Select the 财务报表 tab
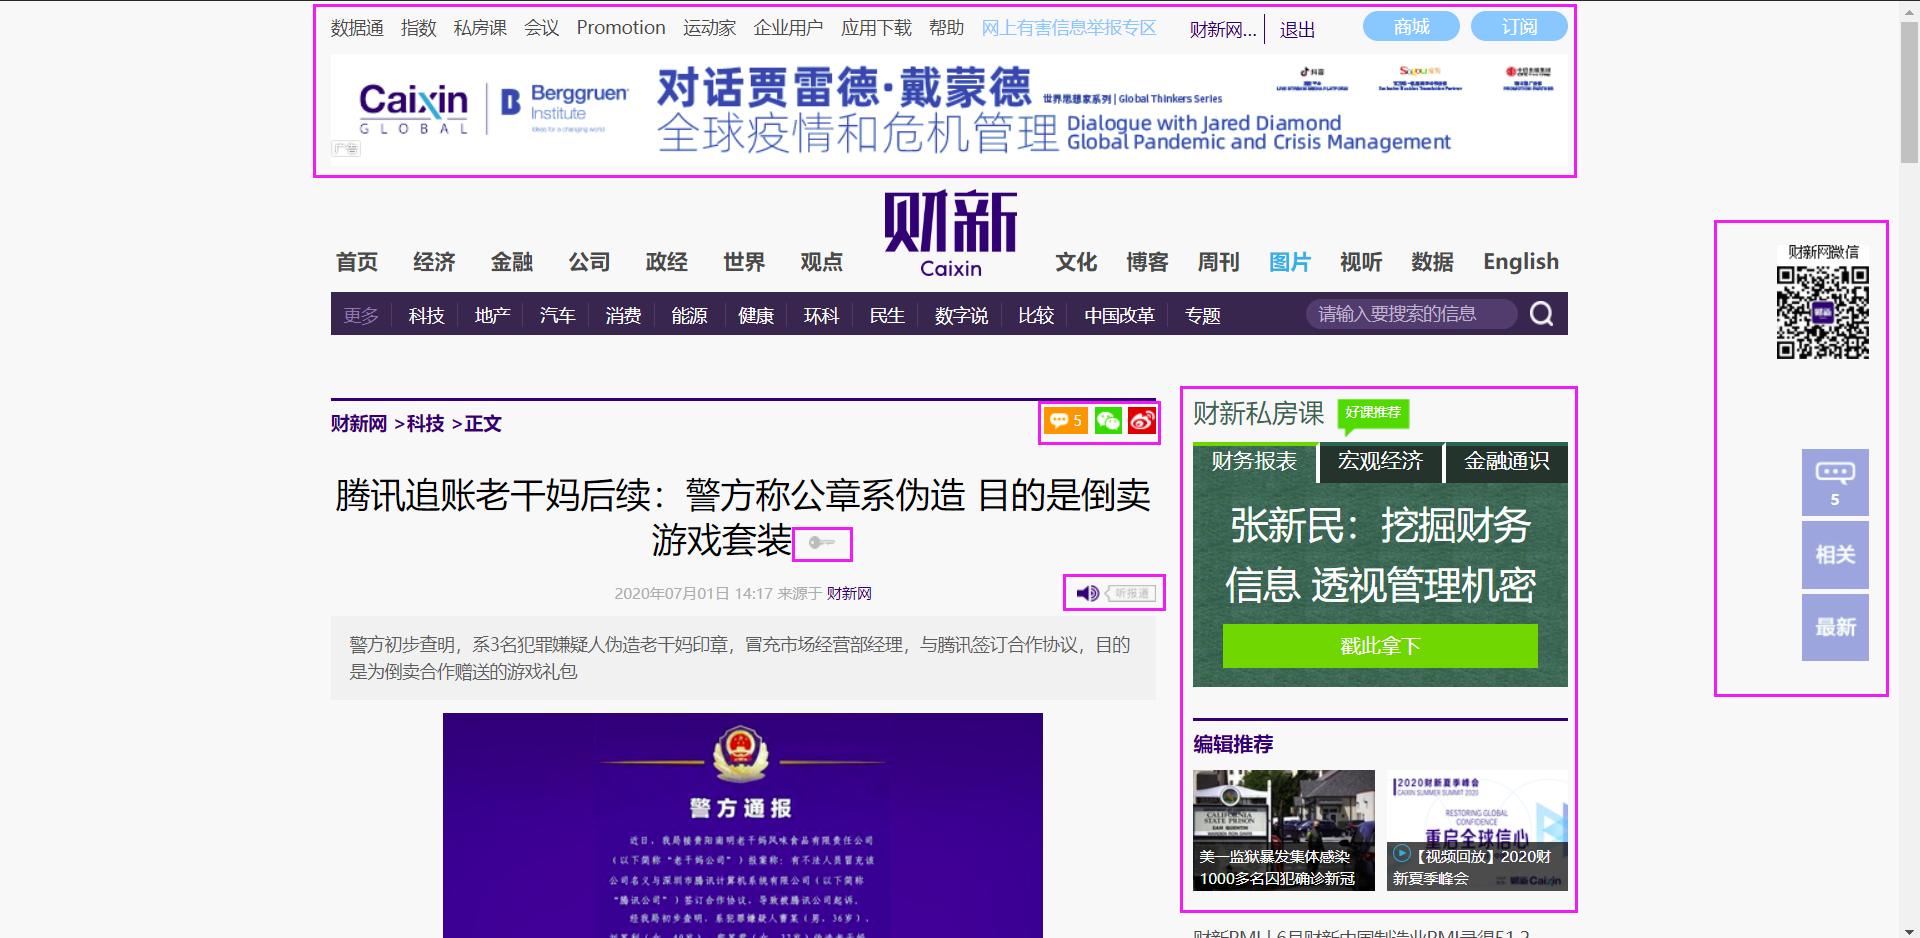Screen dimensions: 1920x938 pyautogui.click(x=1254, y=461)
